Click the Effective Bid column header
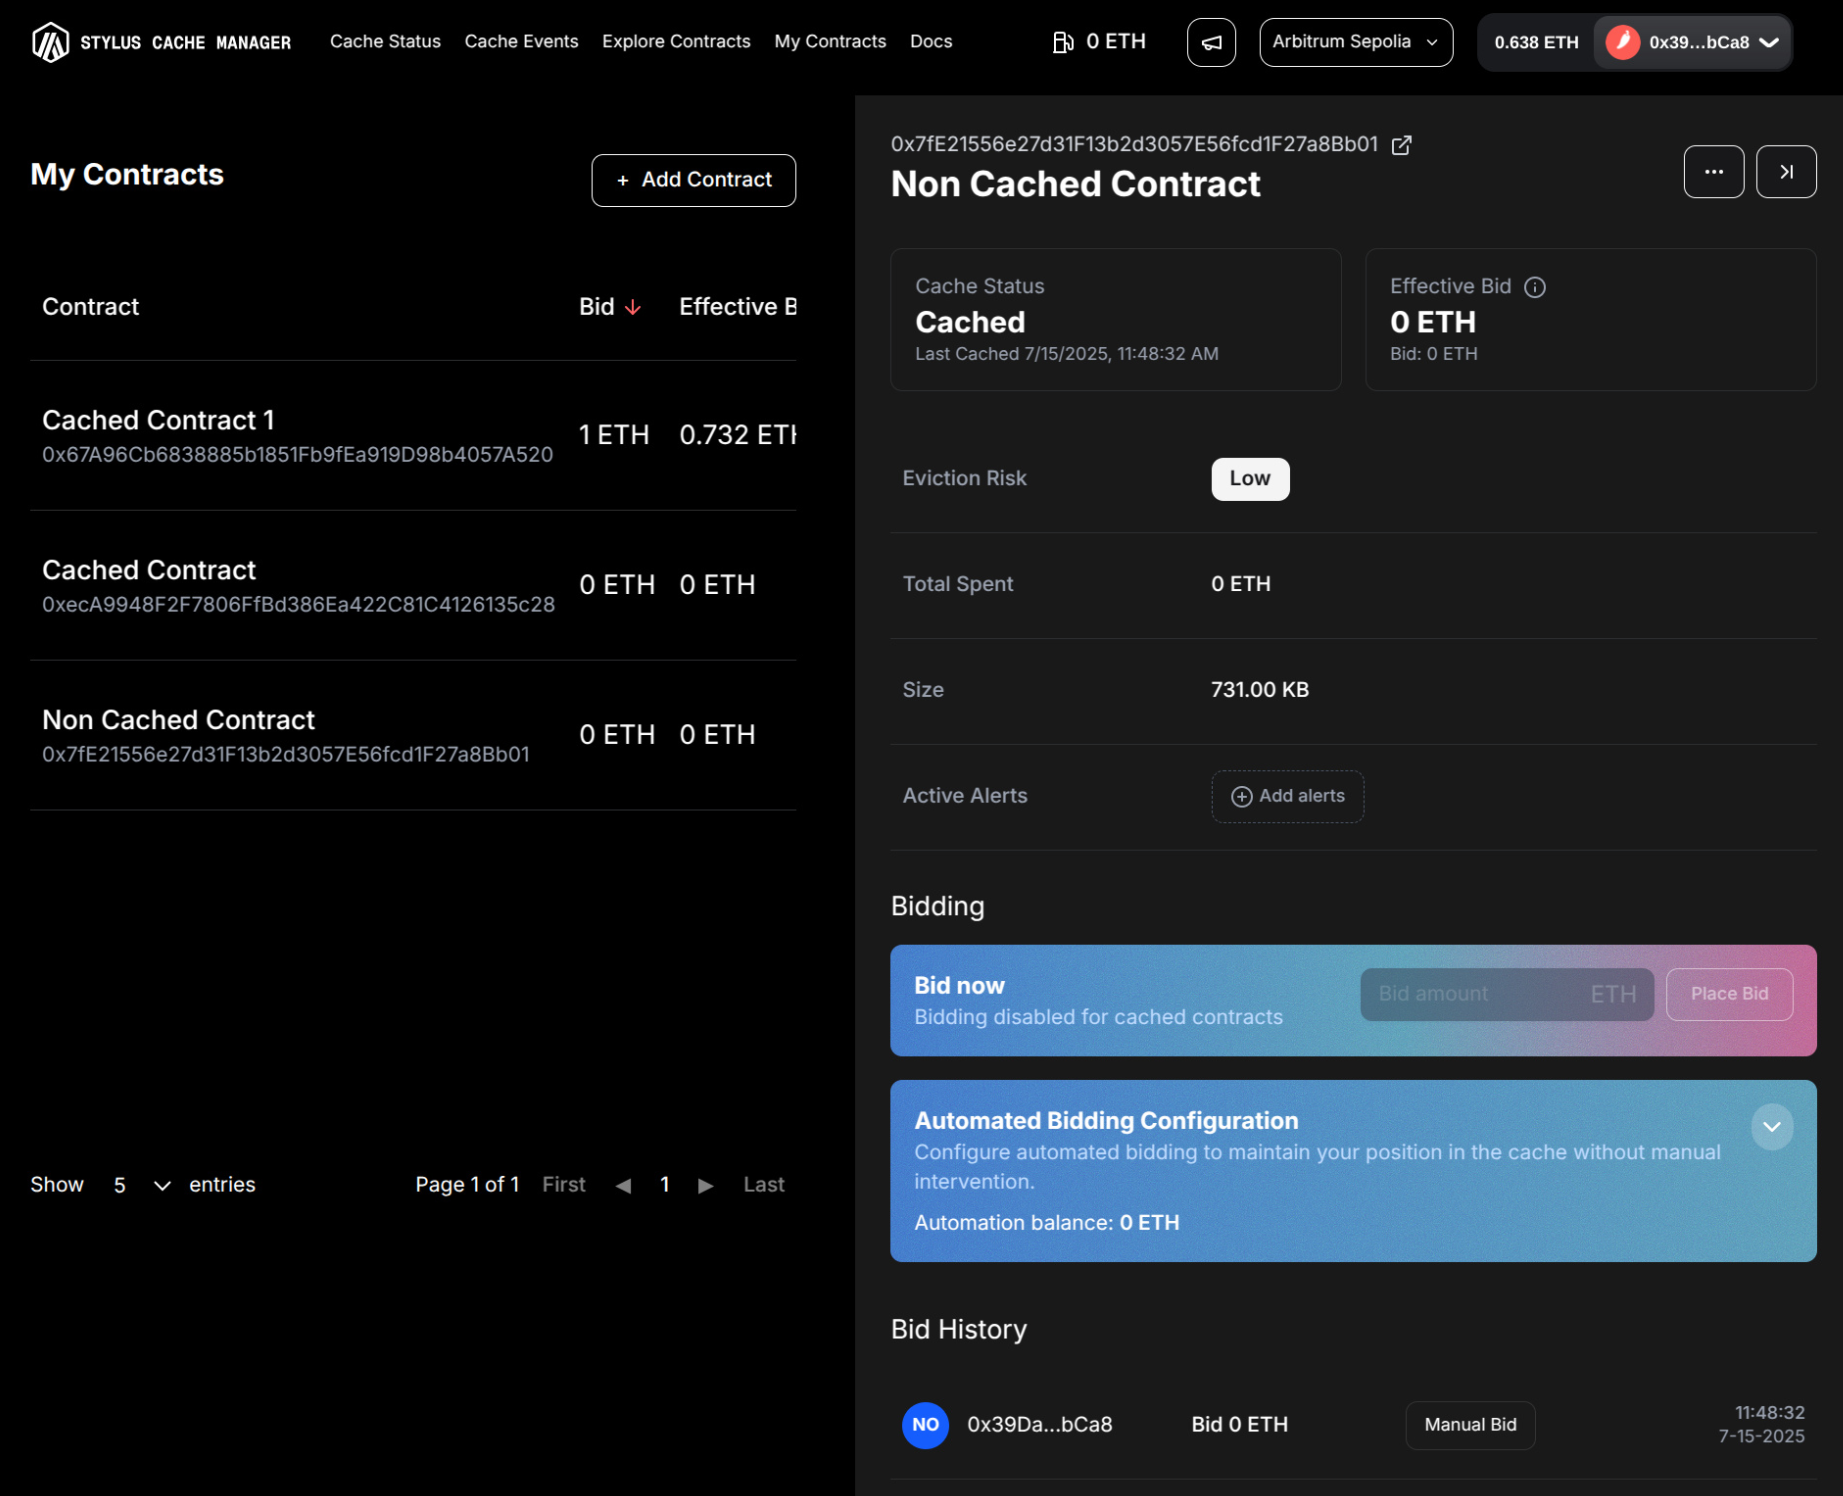Screen dimensions: 1843x1496 [x=738, y=307]
